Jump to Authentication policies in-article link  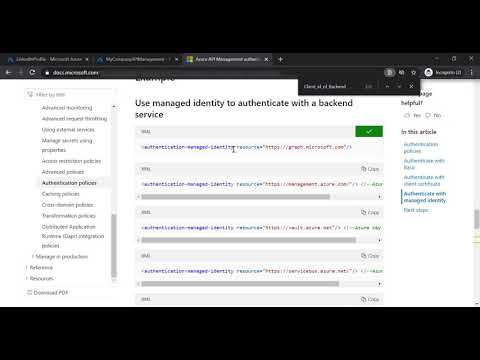(421, 147)
